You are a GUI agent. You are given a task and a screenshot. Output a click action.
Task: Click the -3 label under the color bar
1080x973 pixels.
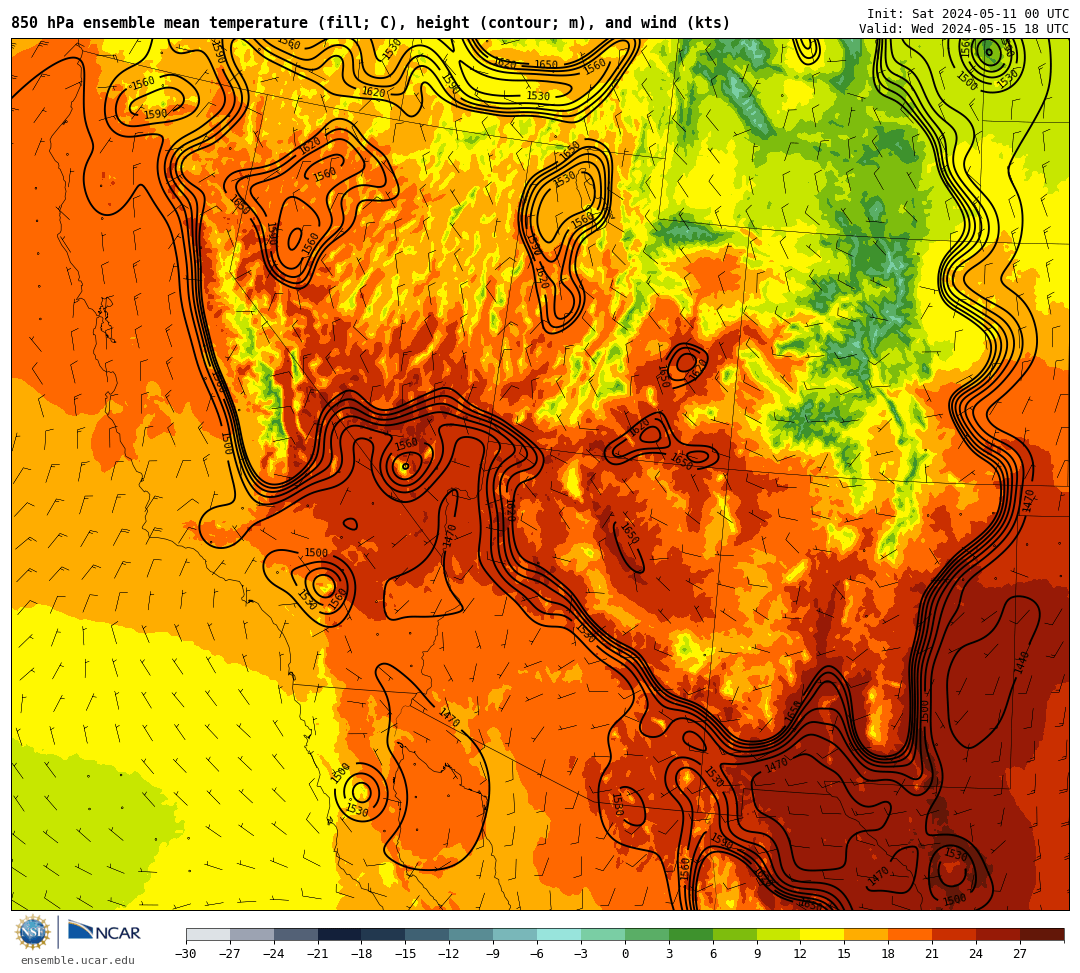pyautogui.click(x=581, y=954)
